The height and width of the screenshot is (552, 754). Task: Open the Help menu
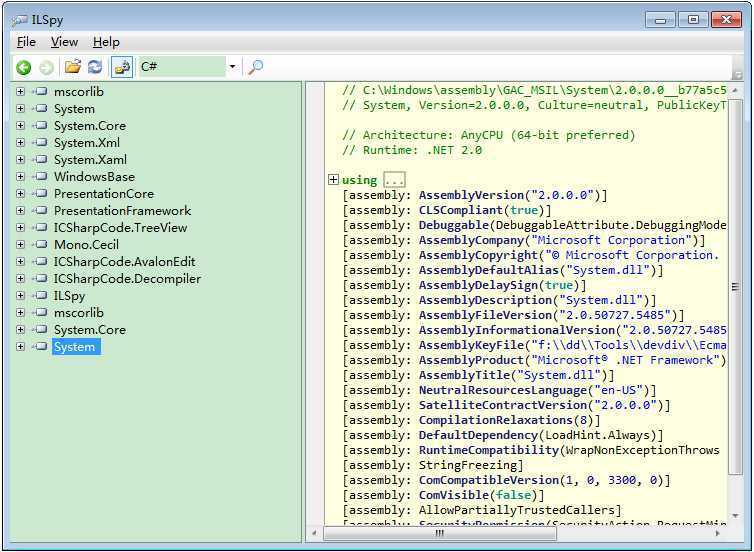pos(106,42)
